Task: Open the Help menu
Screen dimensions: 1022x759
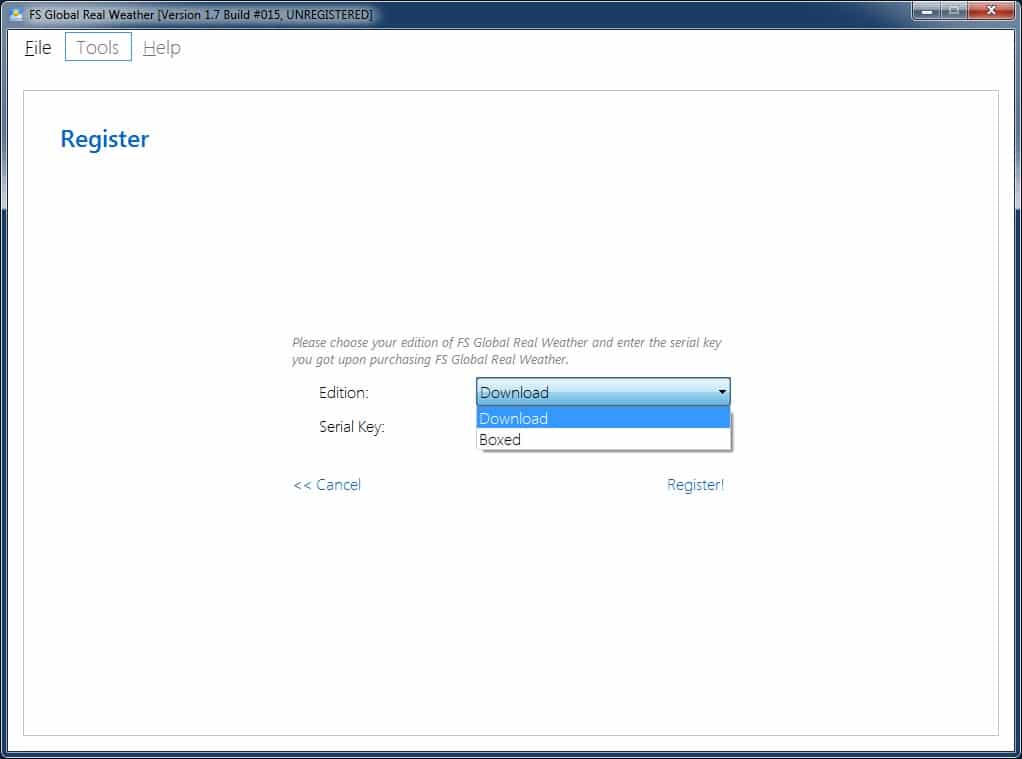Action: 162,48
